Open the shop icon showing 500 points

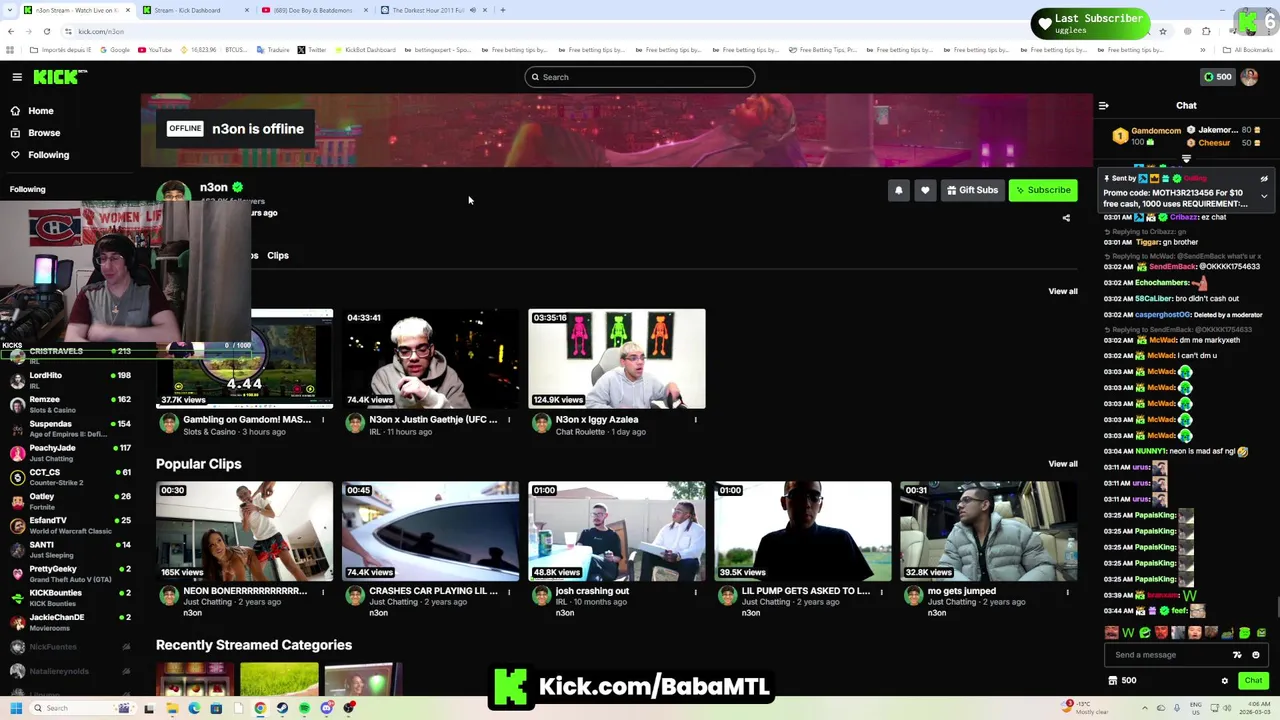[x=1122, y=681]
